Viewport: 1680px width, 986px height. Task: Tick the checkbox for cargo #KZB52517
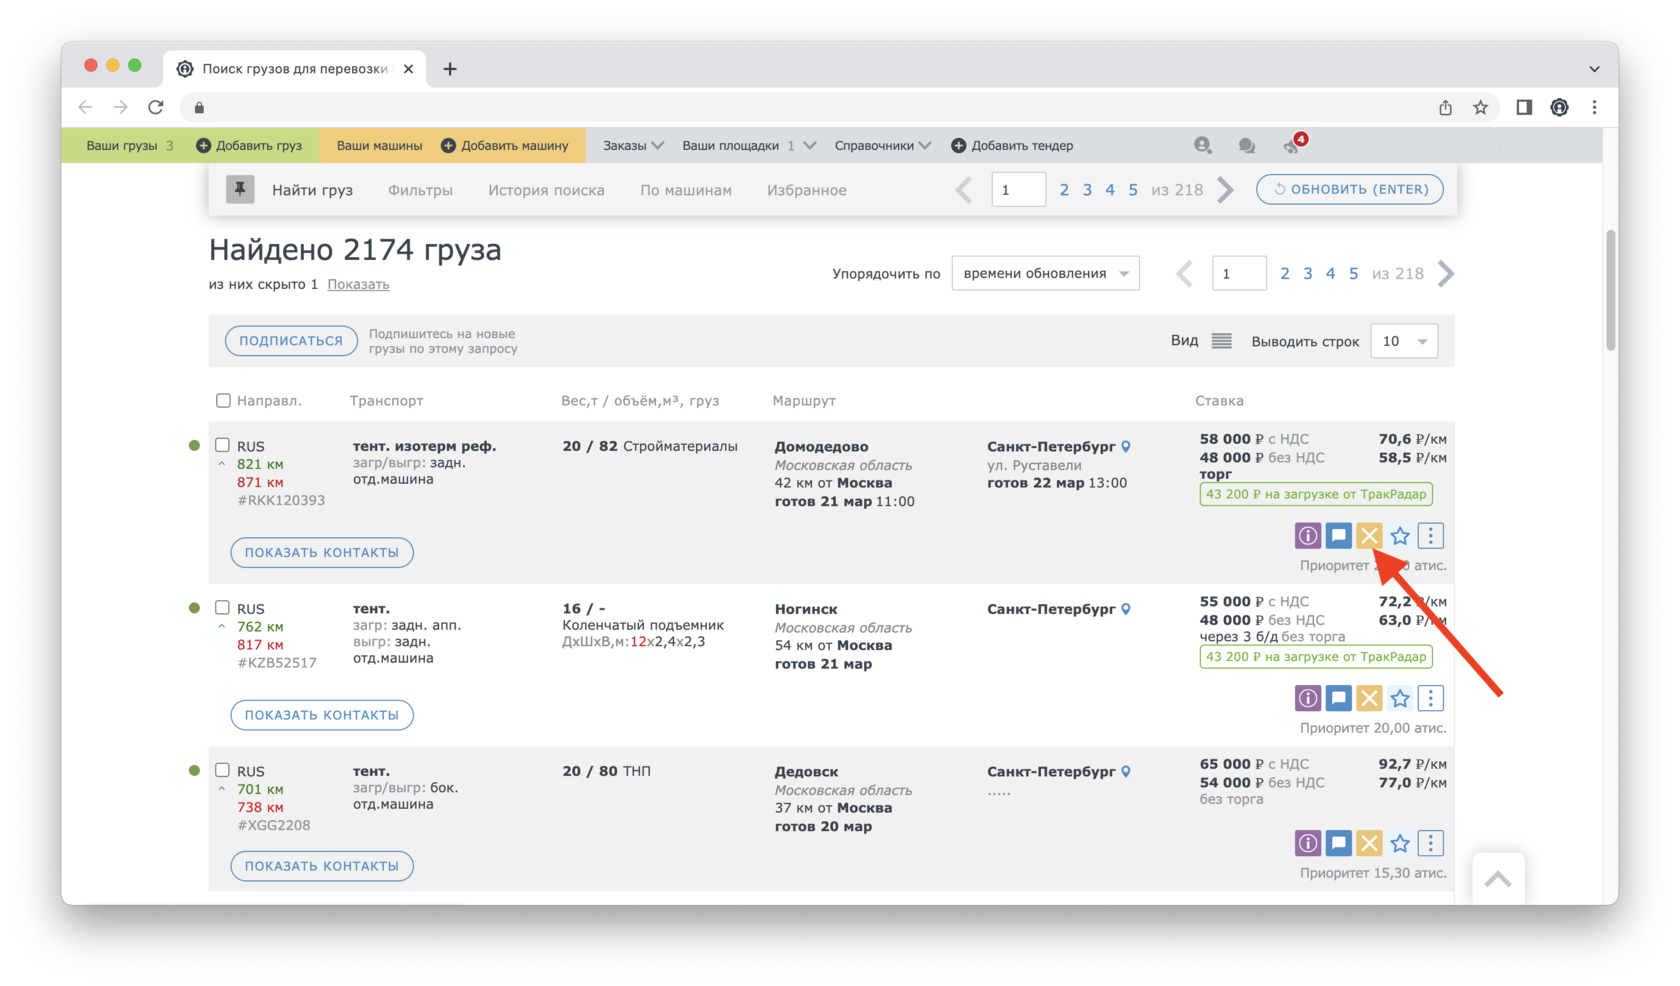pos(223,608)
